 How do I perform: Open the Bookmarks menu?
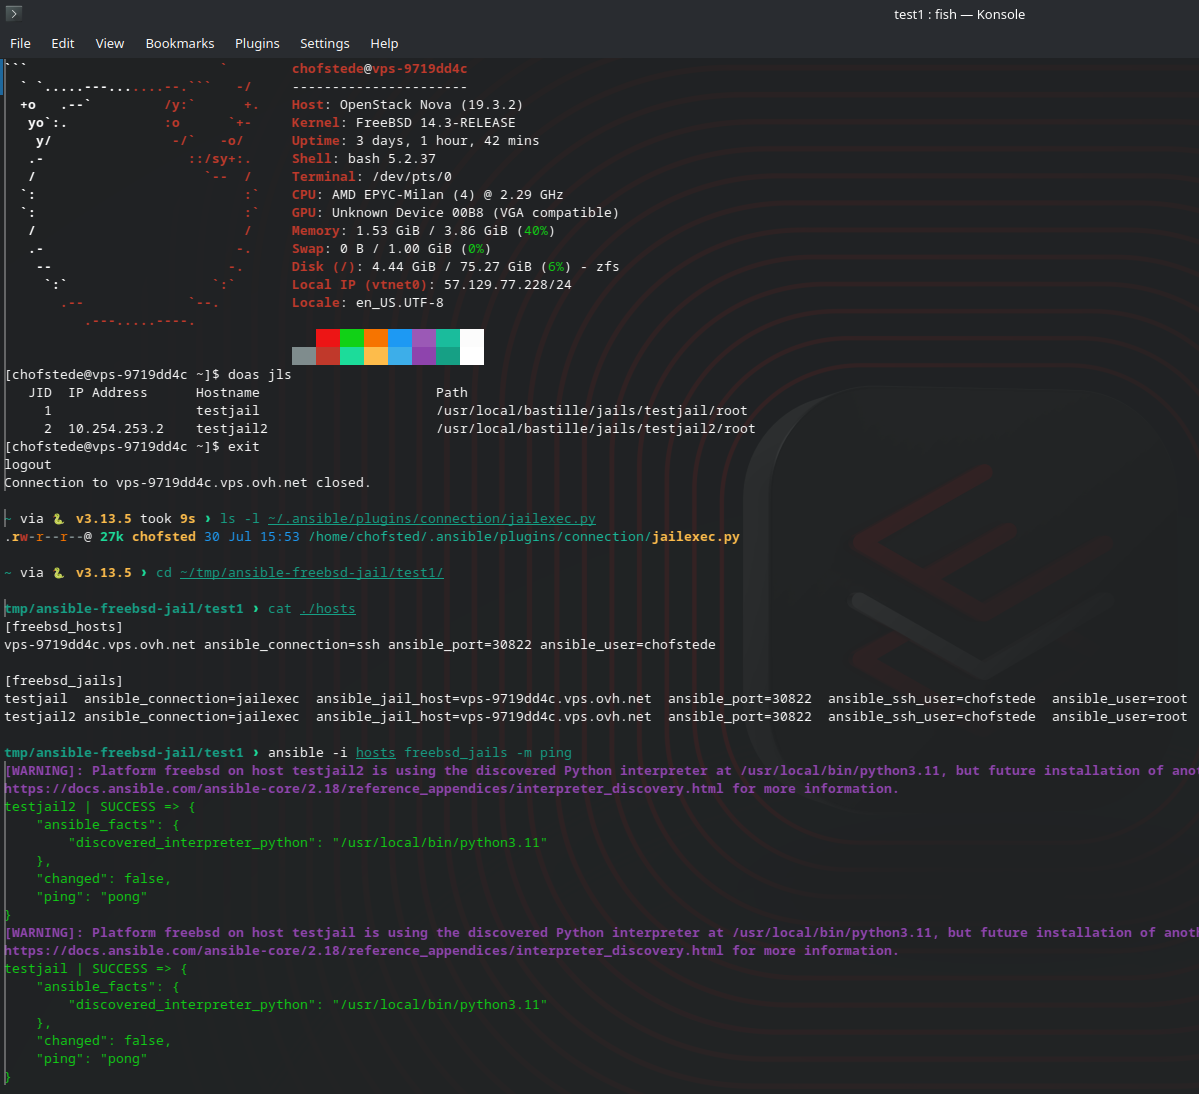tap(180, 43)
